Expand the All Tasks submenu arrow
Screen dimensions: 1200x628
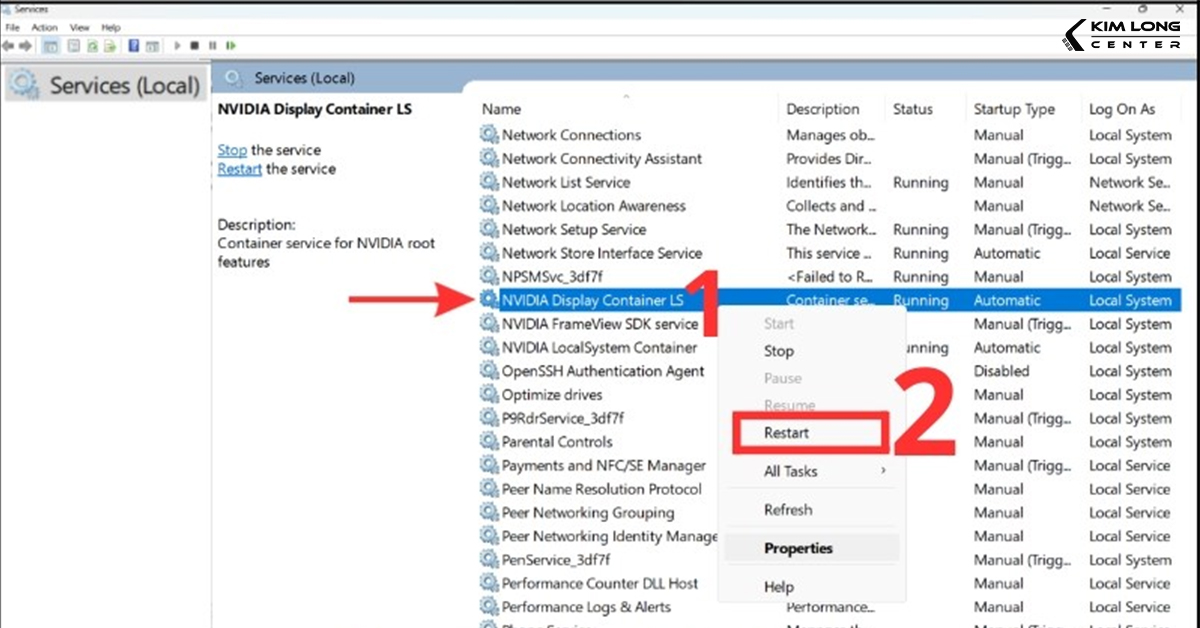click(884, 471)
